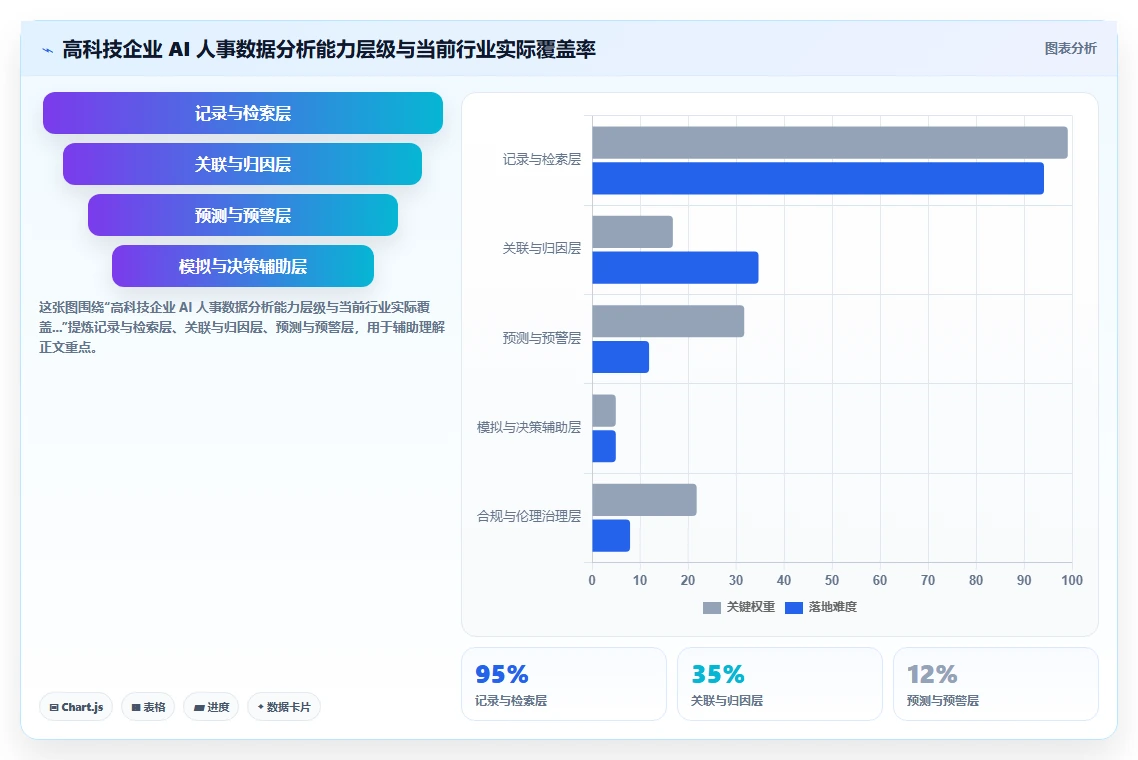The height and width of the screenshot is (760, 1138).
Task: Click the 95% 记录与检索层 data card
Action: point(564,684)
